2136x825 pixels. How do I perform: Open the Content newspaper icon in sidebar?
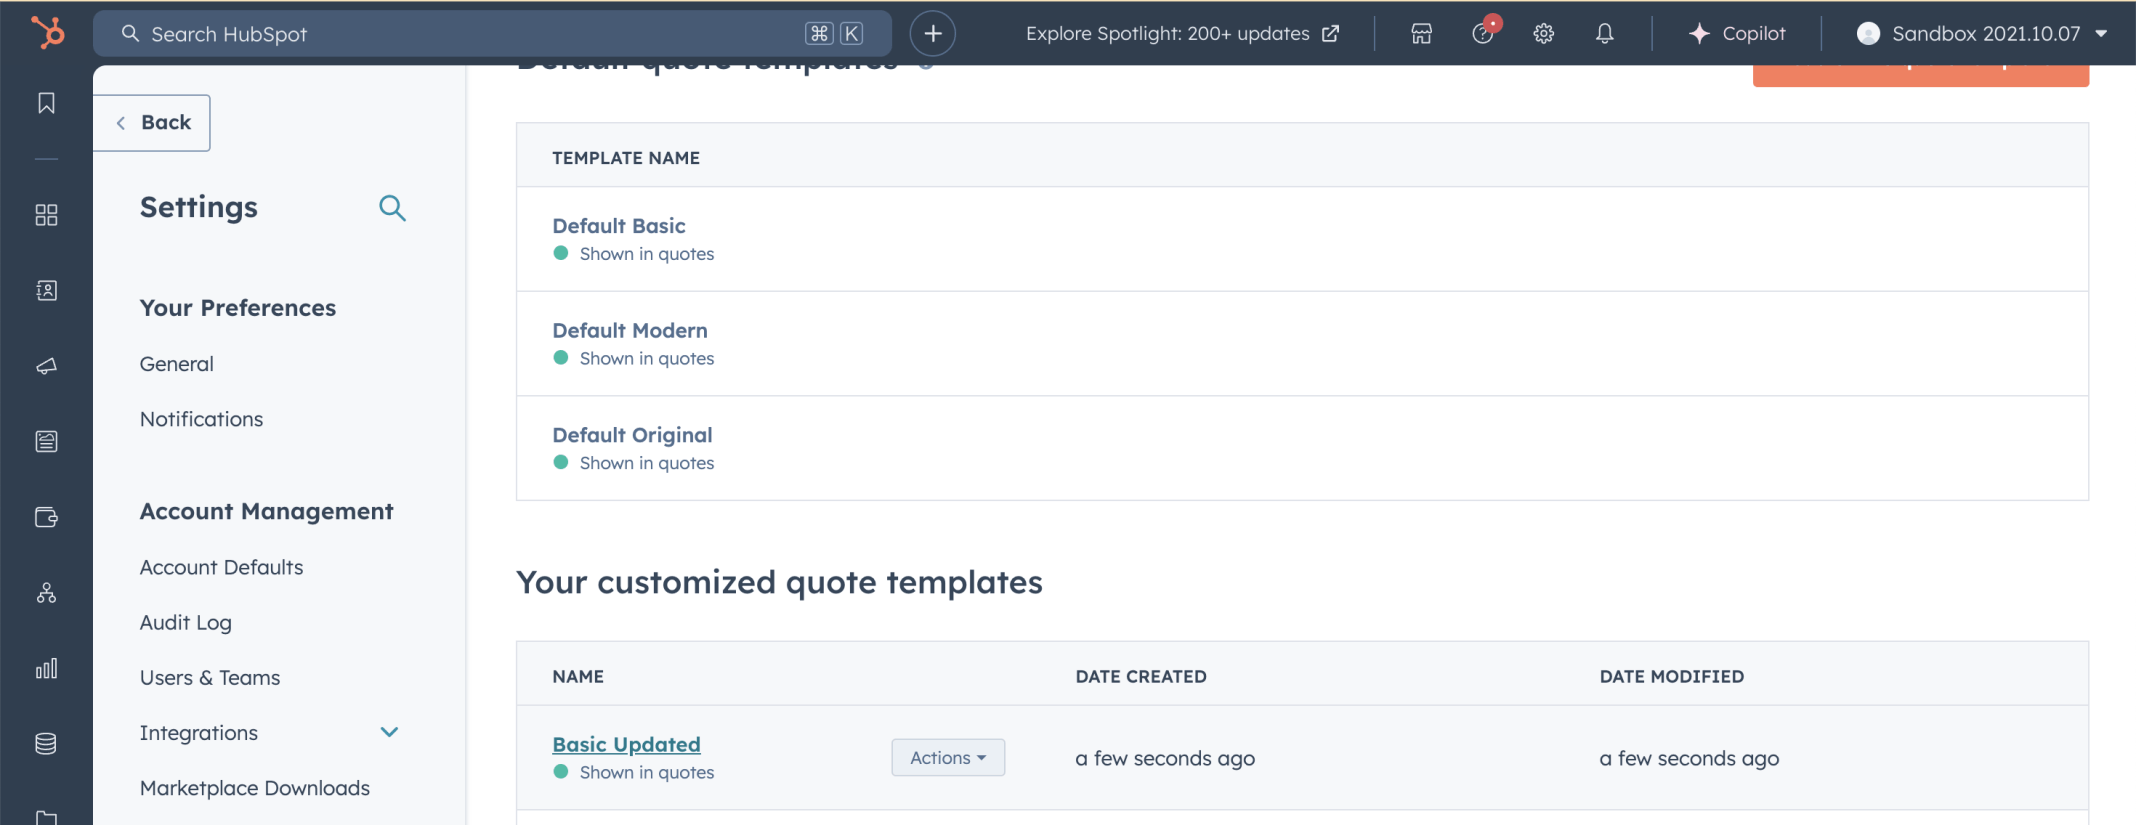(x=46, y=441)
